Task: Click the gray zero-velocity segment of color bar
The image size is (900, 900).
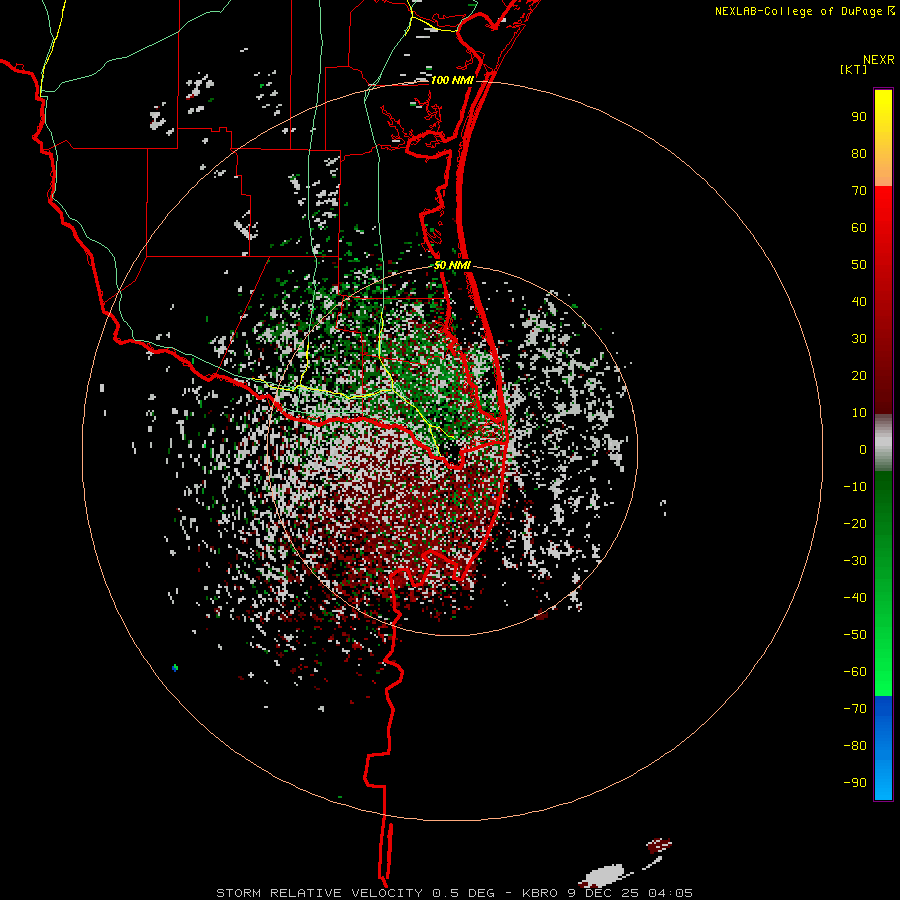Action: click(883, 443)
